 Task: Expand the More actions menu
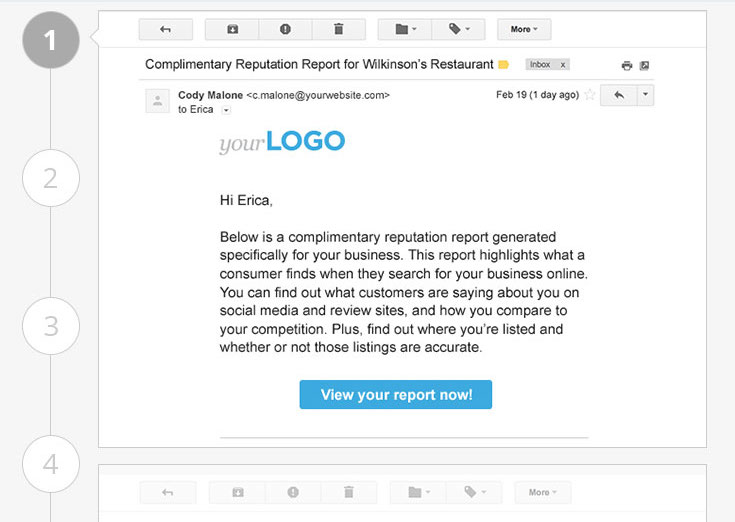pyautogui.click(x=524, y=30)
